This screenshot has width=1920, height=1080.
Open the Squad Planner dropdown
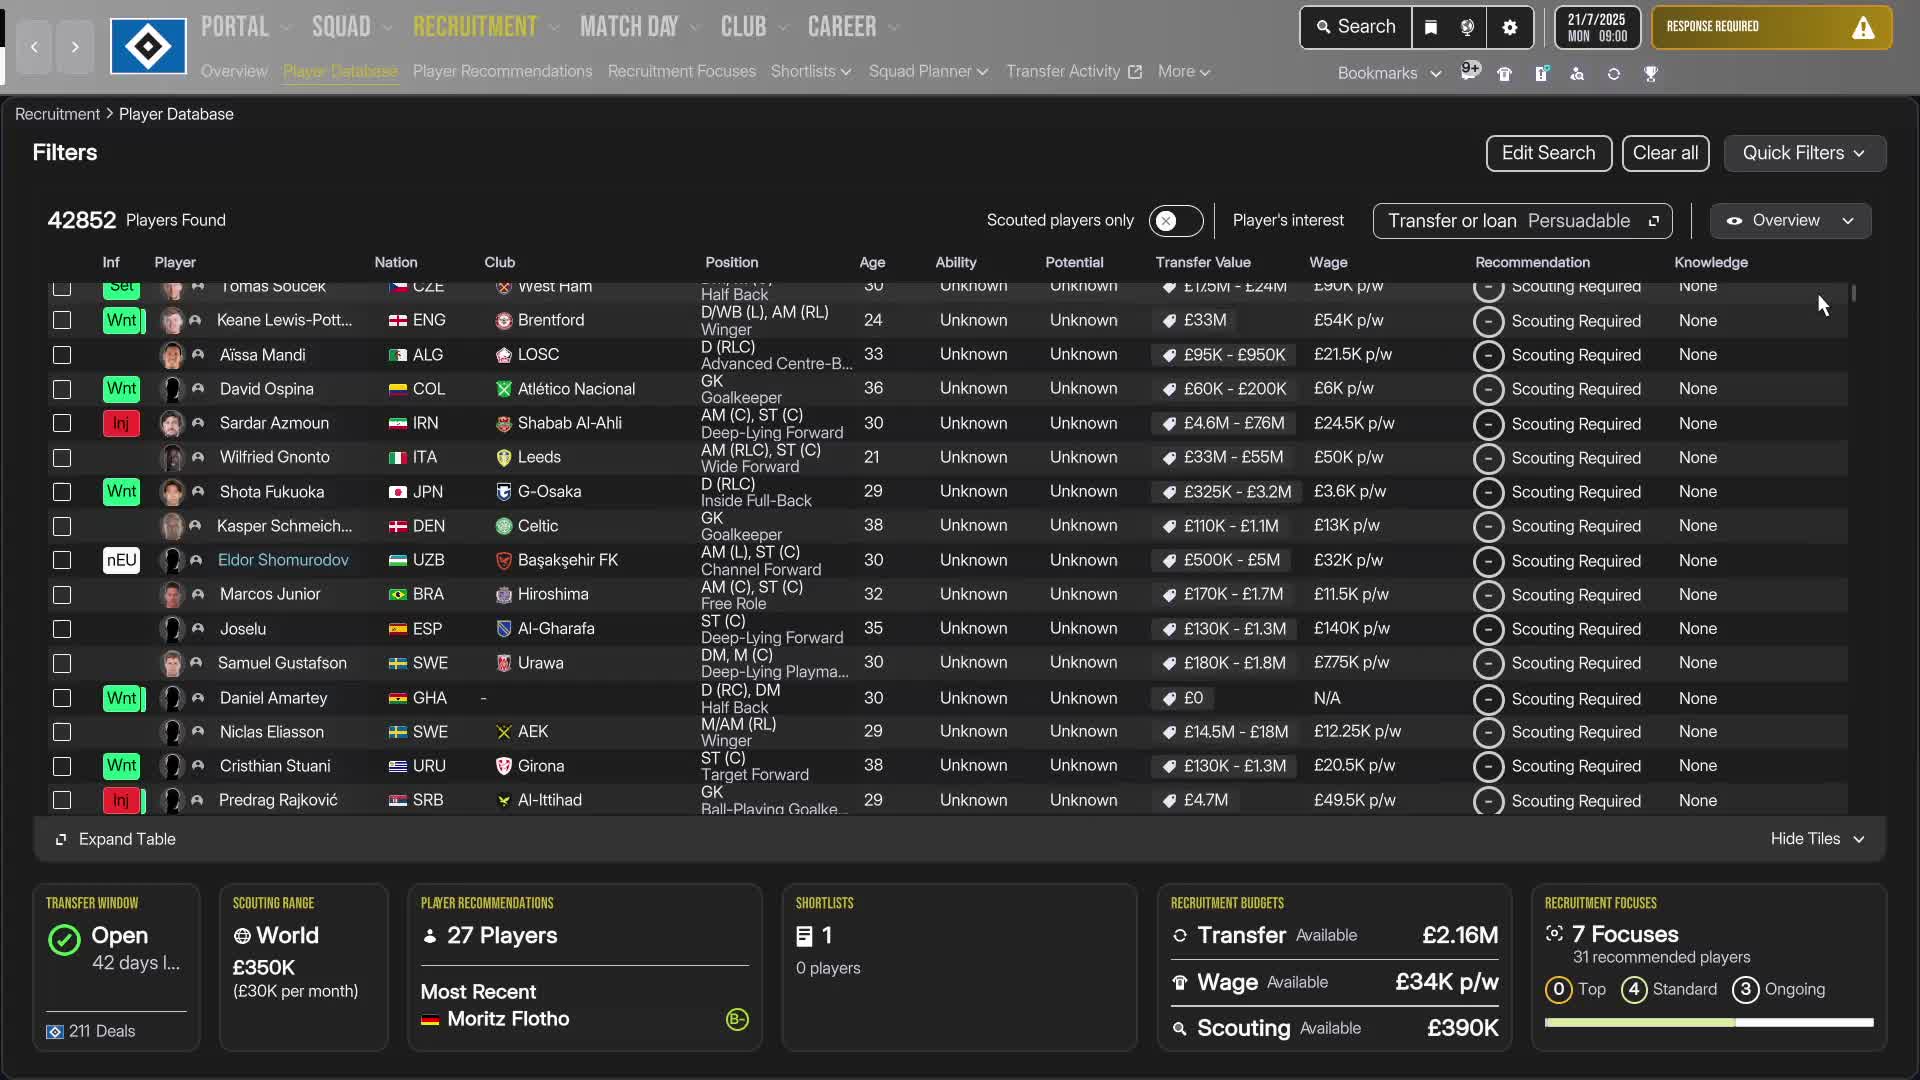click(928, 71)
